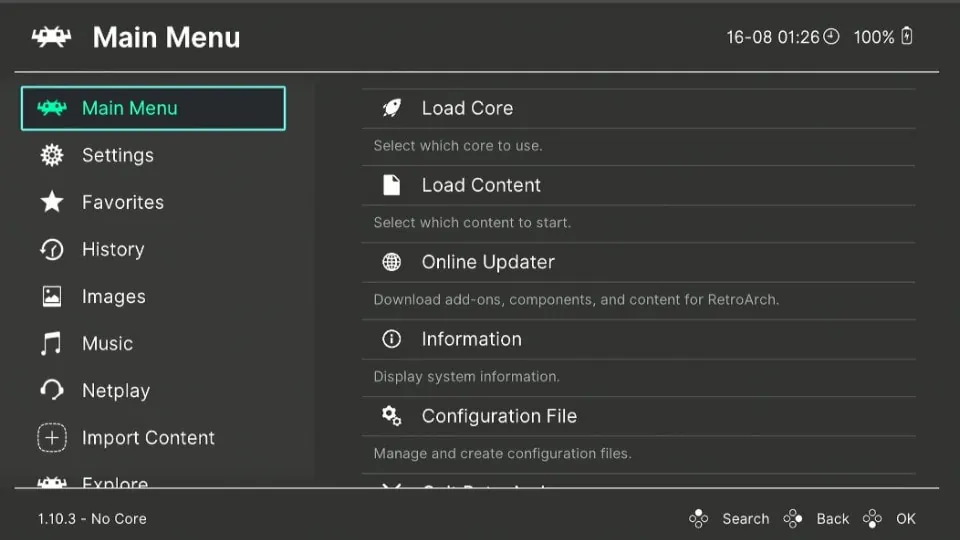
Task: Select the Main Menu sidebar invader icon
Action: tap(51, 108)
